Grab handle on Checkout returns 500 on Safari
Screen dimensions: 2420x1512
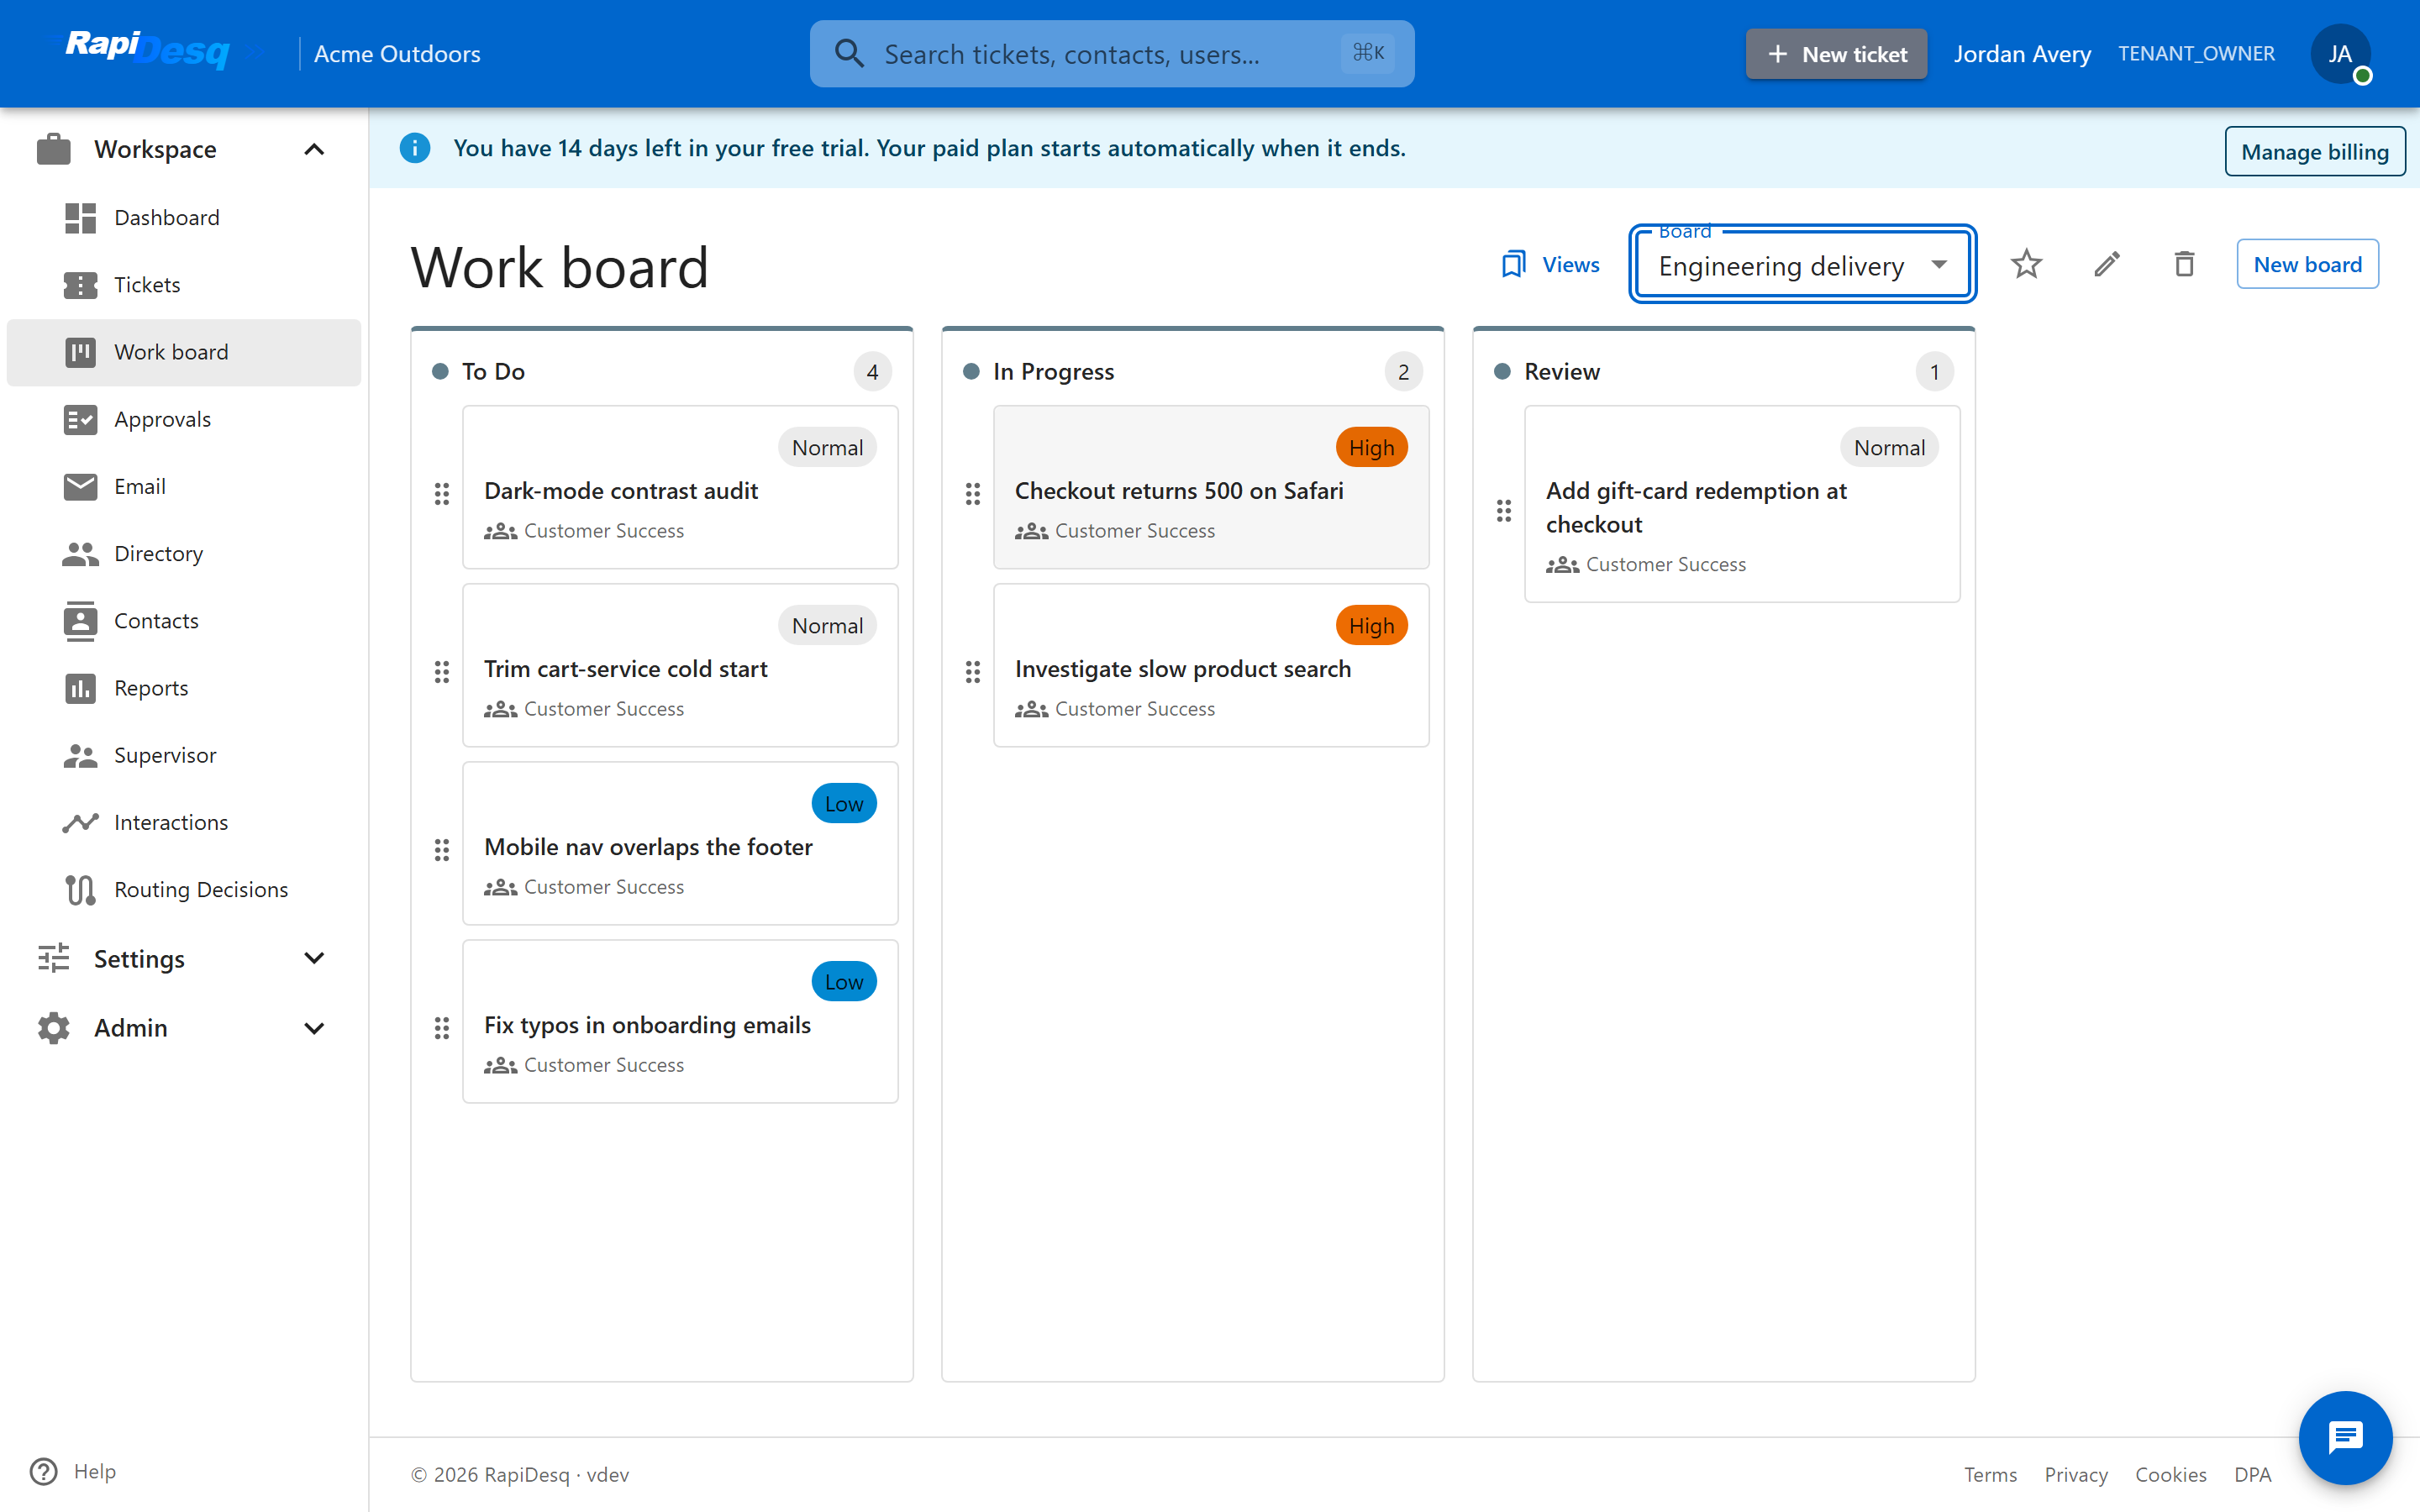point(973,493)
